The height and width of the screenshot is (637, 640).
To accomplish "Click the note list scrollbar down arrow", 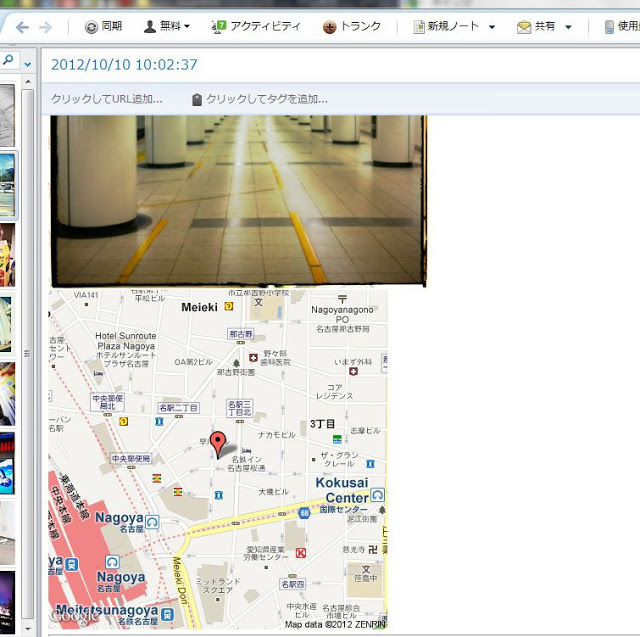I will pos(28,629).
